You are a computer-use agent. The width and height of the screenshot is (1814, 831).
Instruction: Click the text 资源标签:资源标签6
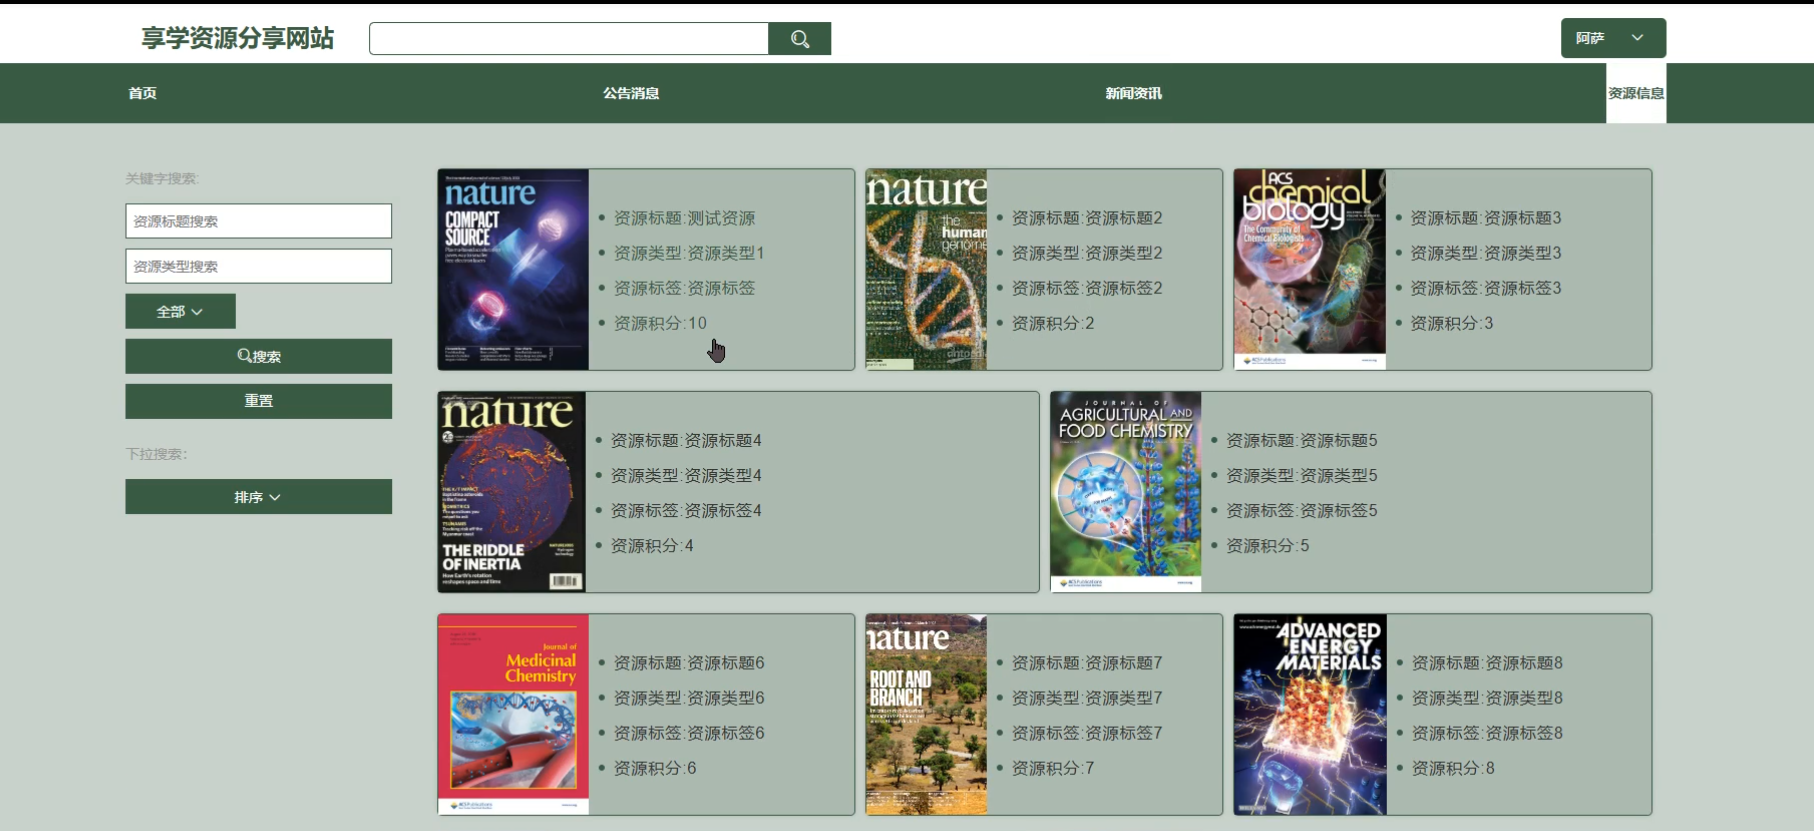pyautogui.click(x=689, y=733)
